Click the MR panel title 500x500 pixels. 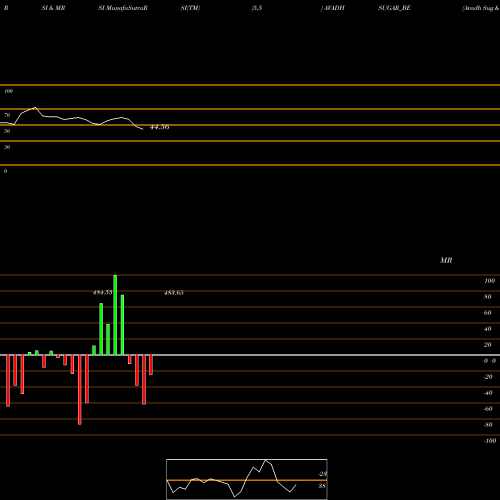[446, 260]
